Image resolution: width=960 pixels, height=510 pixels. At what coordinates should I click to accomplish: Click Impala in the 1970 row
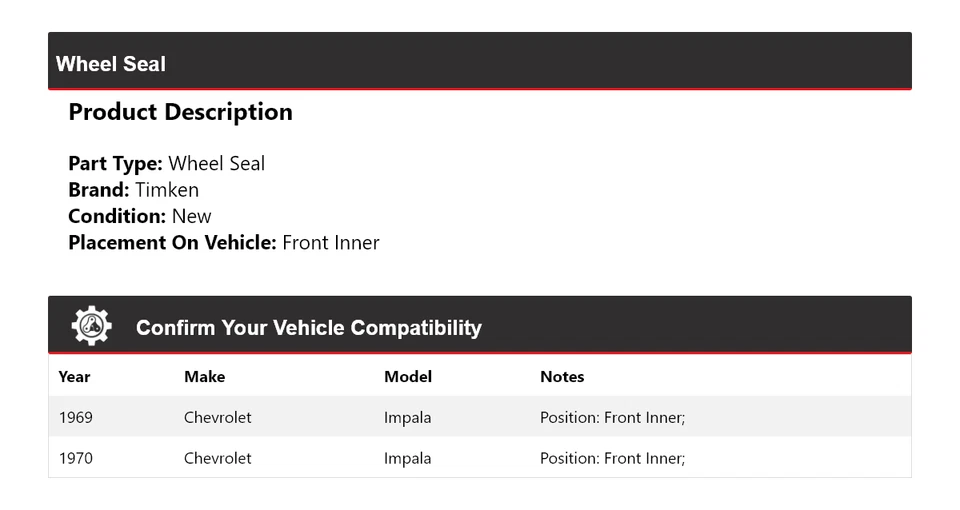(x=407, y=458)
